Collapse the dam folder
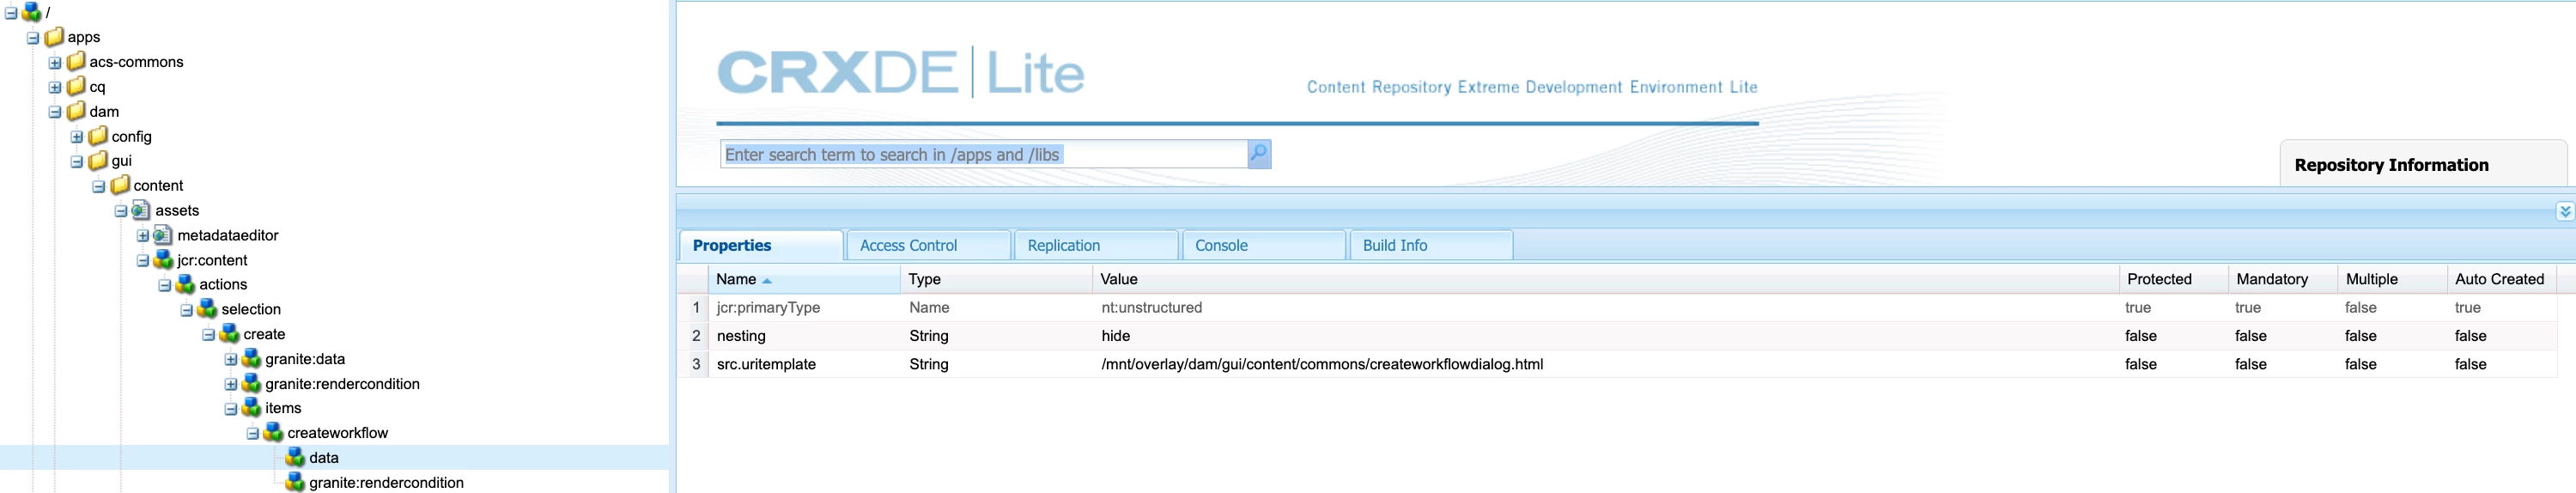Viewport: 2576px width, 493px height. pos(55,112)
